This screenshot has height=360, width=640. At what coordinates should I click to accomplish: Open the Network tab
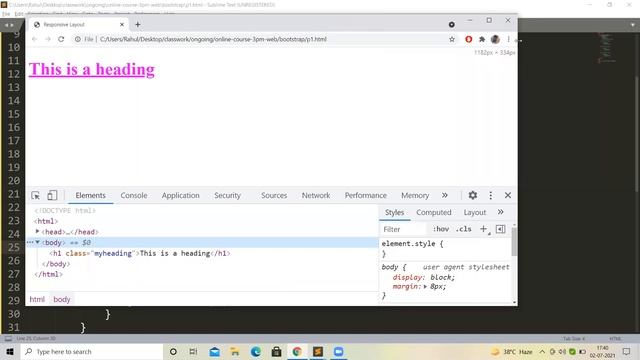(316, 196)
